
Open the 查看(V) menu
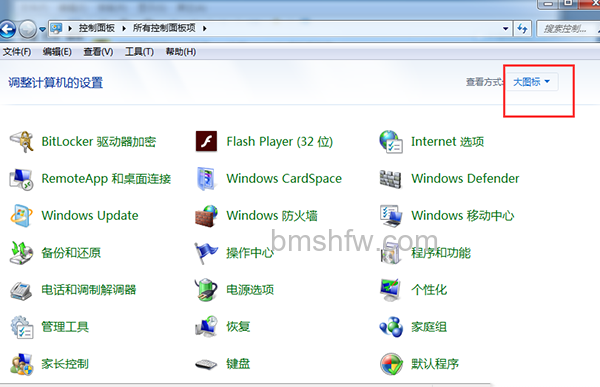98,52
